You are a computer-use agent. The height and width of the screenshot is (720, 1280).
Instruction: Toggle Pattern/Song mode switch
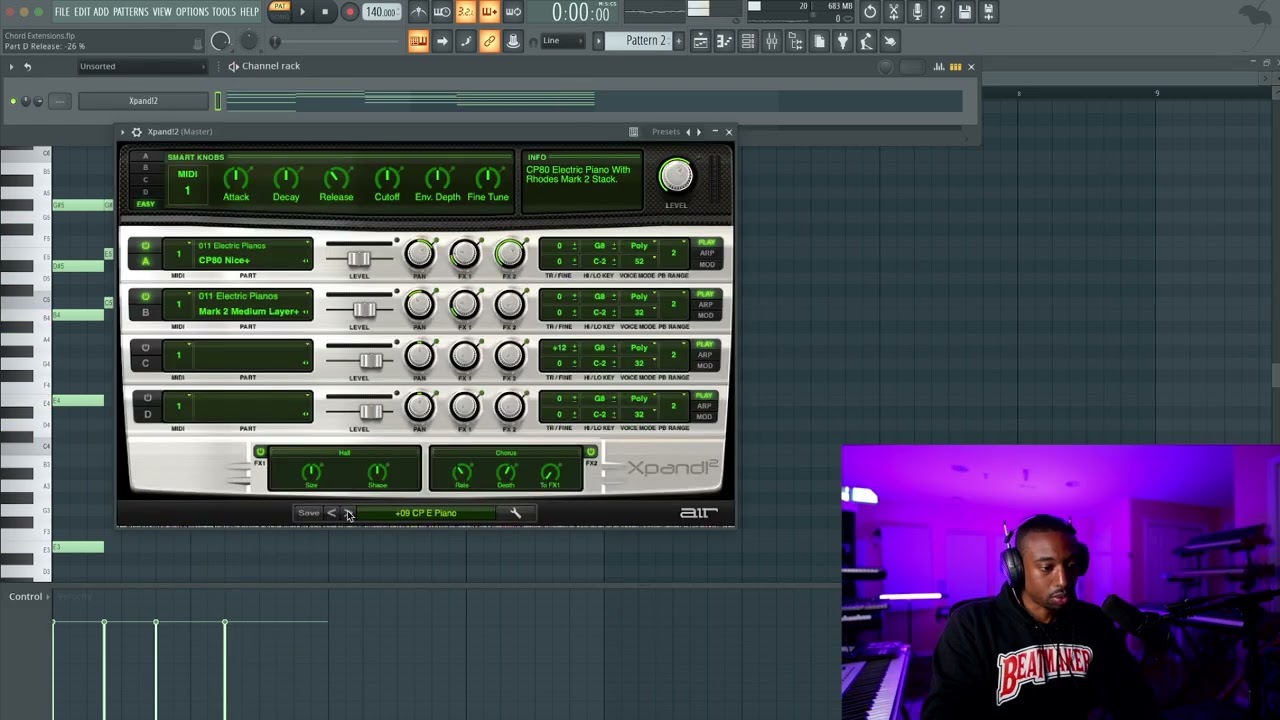[280, 12]
